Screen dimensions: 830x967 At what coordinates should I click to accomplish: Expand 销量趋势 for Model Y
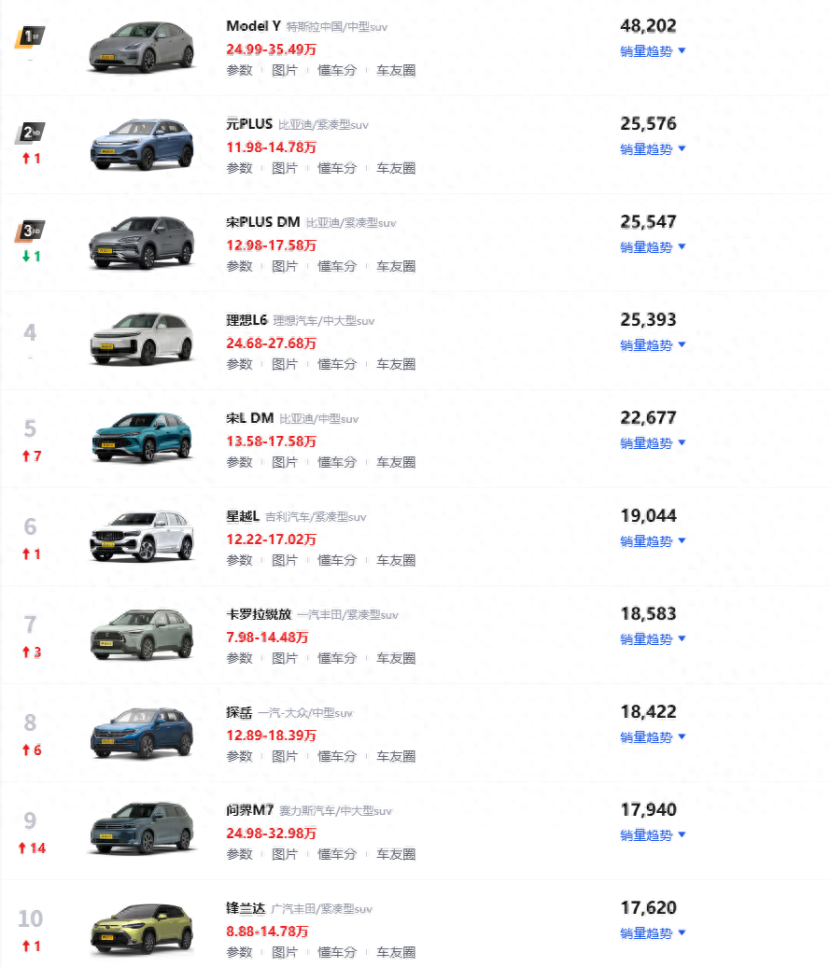click(x=652, y=51)
